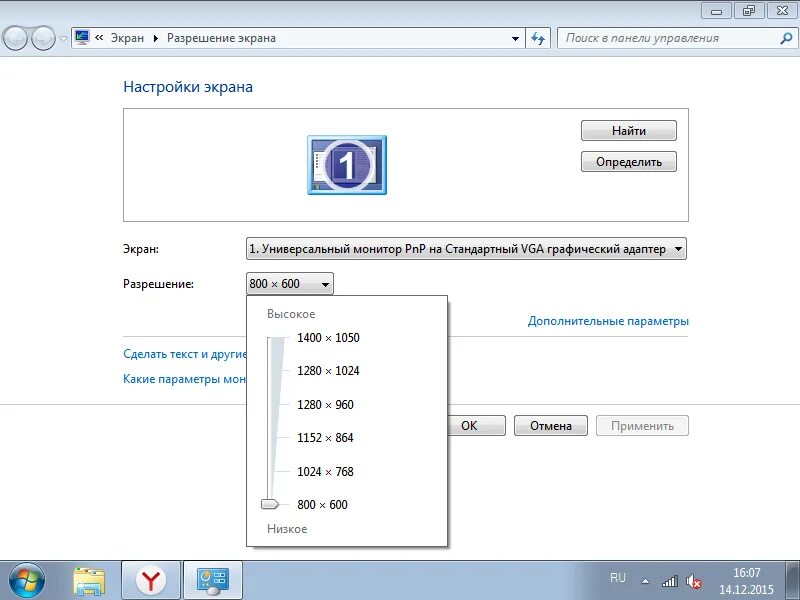Choose 1024 × 768 resolution

click(325, 471)
